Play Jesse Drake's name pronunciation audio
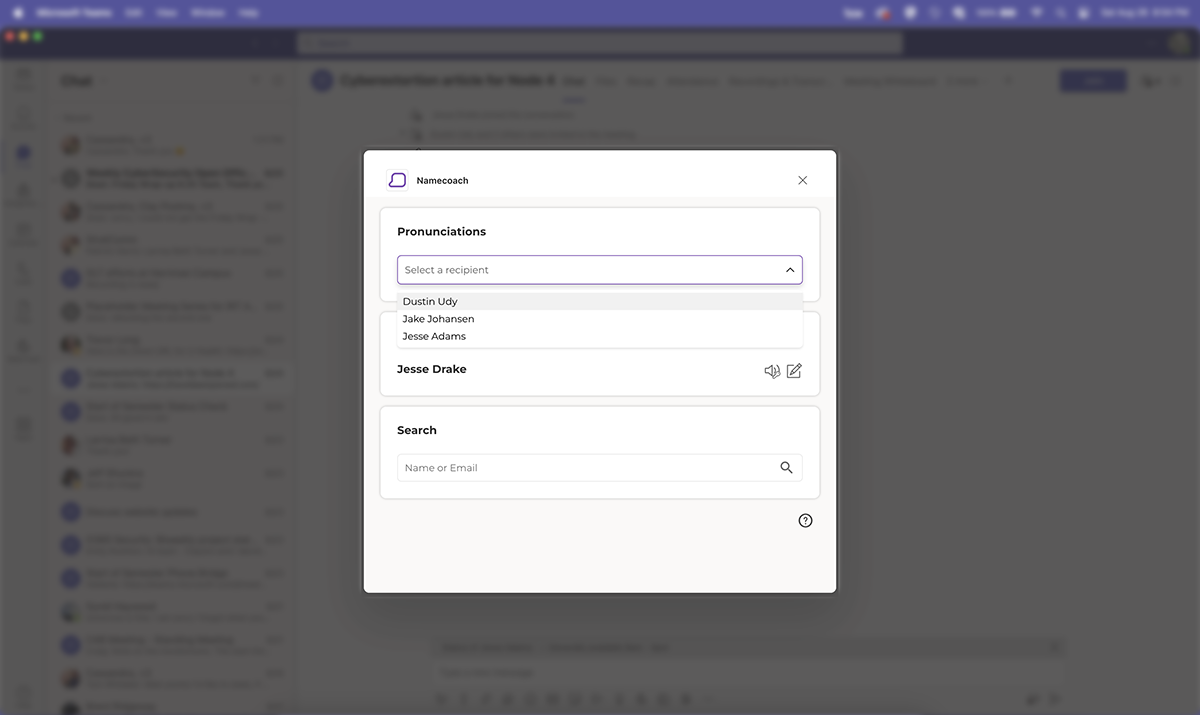 (x=772, y=371)
